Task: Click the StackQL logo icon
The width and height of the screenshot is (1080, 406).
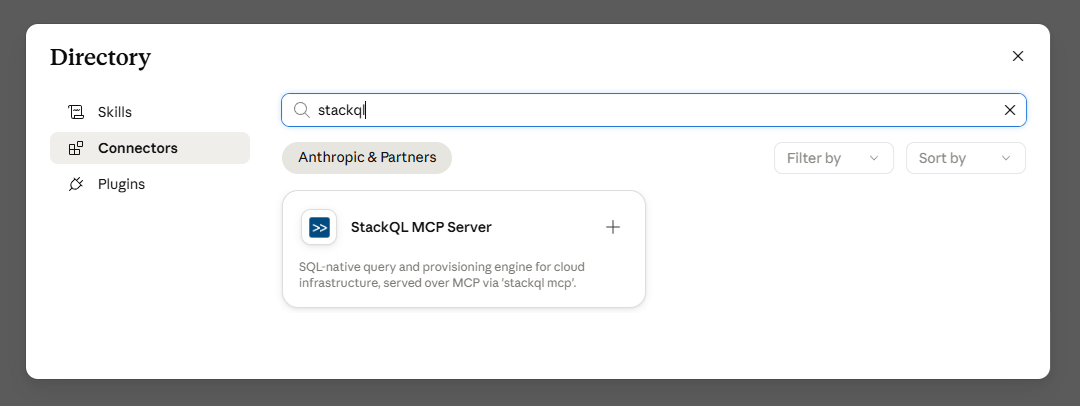Action: pos(319,227)
